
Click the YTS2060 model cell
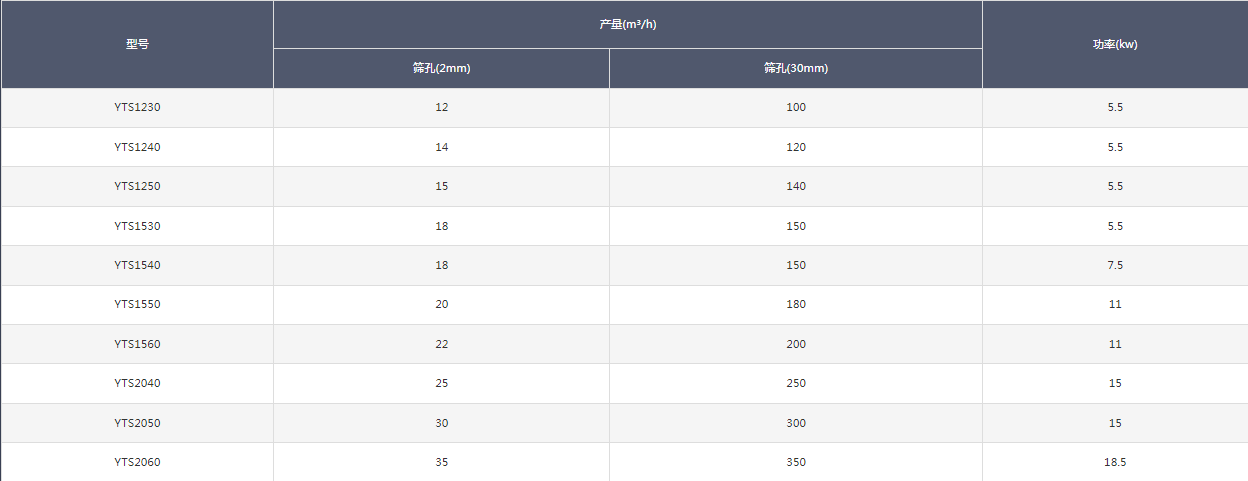coord(137,462)
